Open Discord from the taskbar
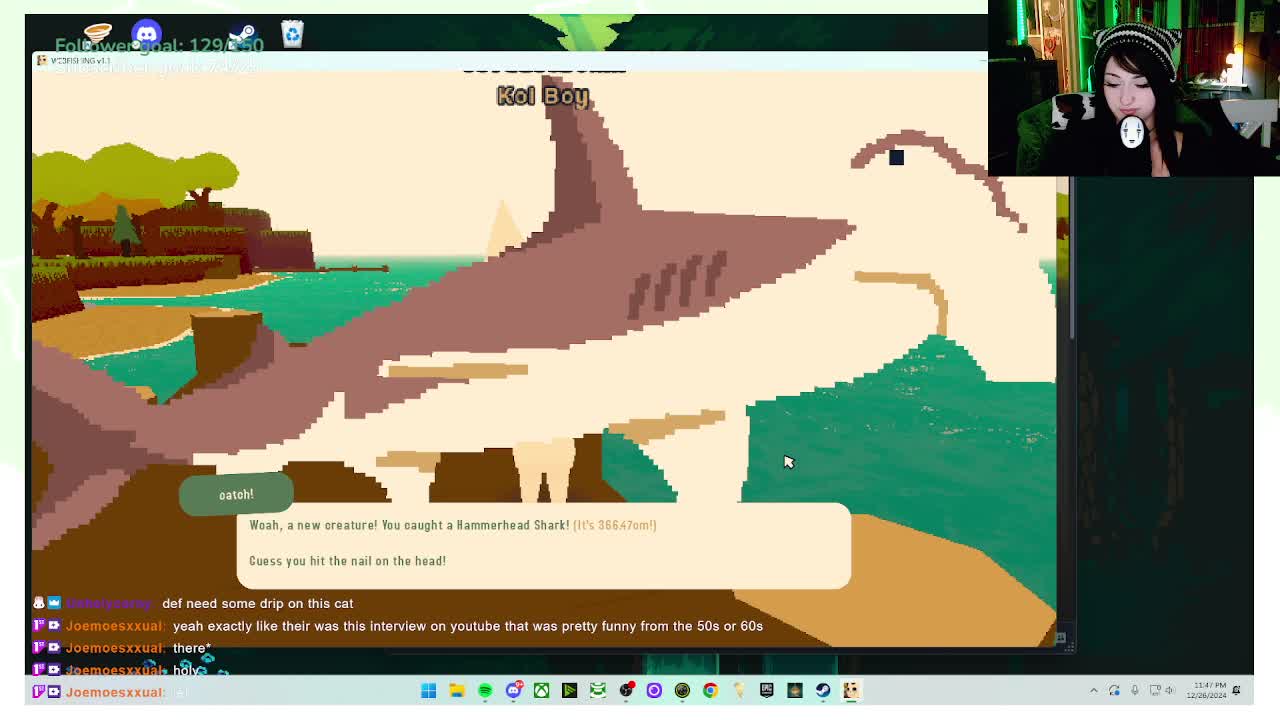 [x=513, y=690]
